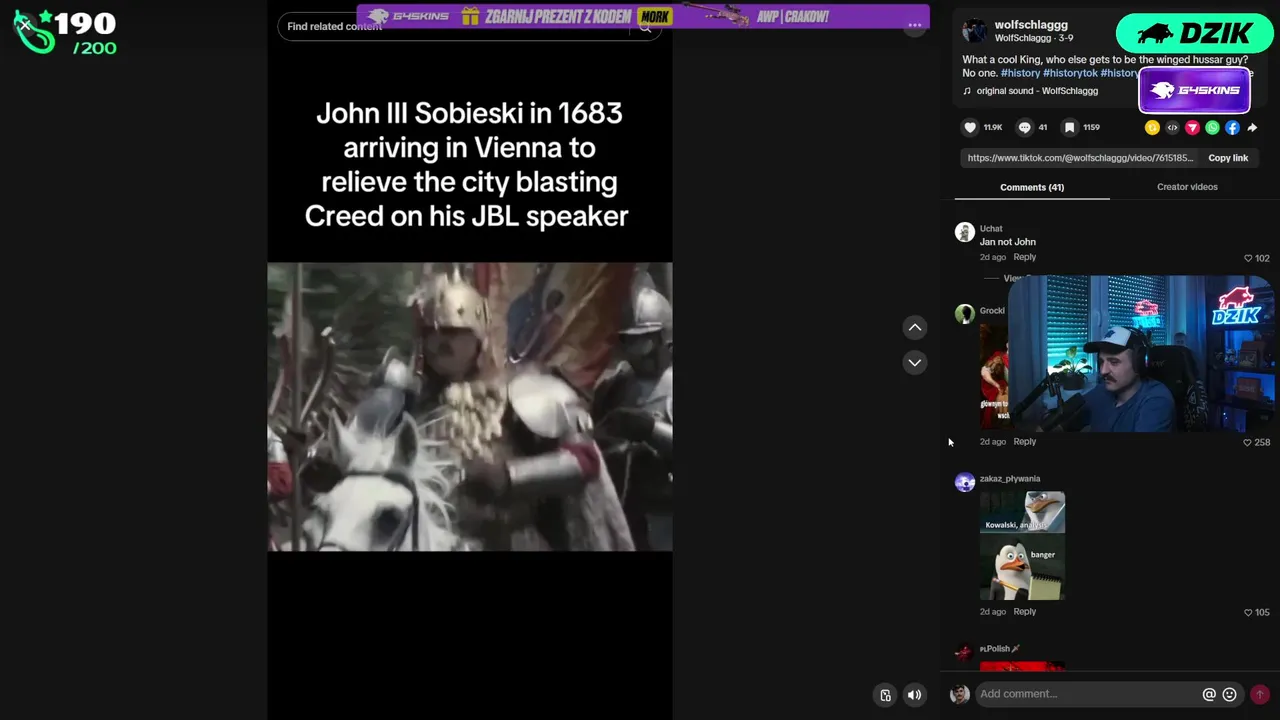Click the video URL text field
Viewport: 1280px width, 720px height.
point(1080,158)
